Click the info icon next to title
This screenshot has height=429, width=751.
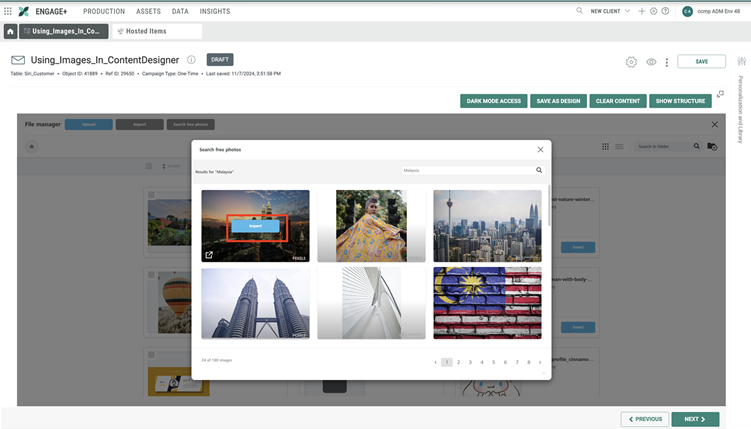tap(191, 60)
